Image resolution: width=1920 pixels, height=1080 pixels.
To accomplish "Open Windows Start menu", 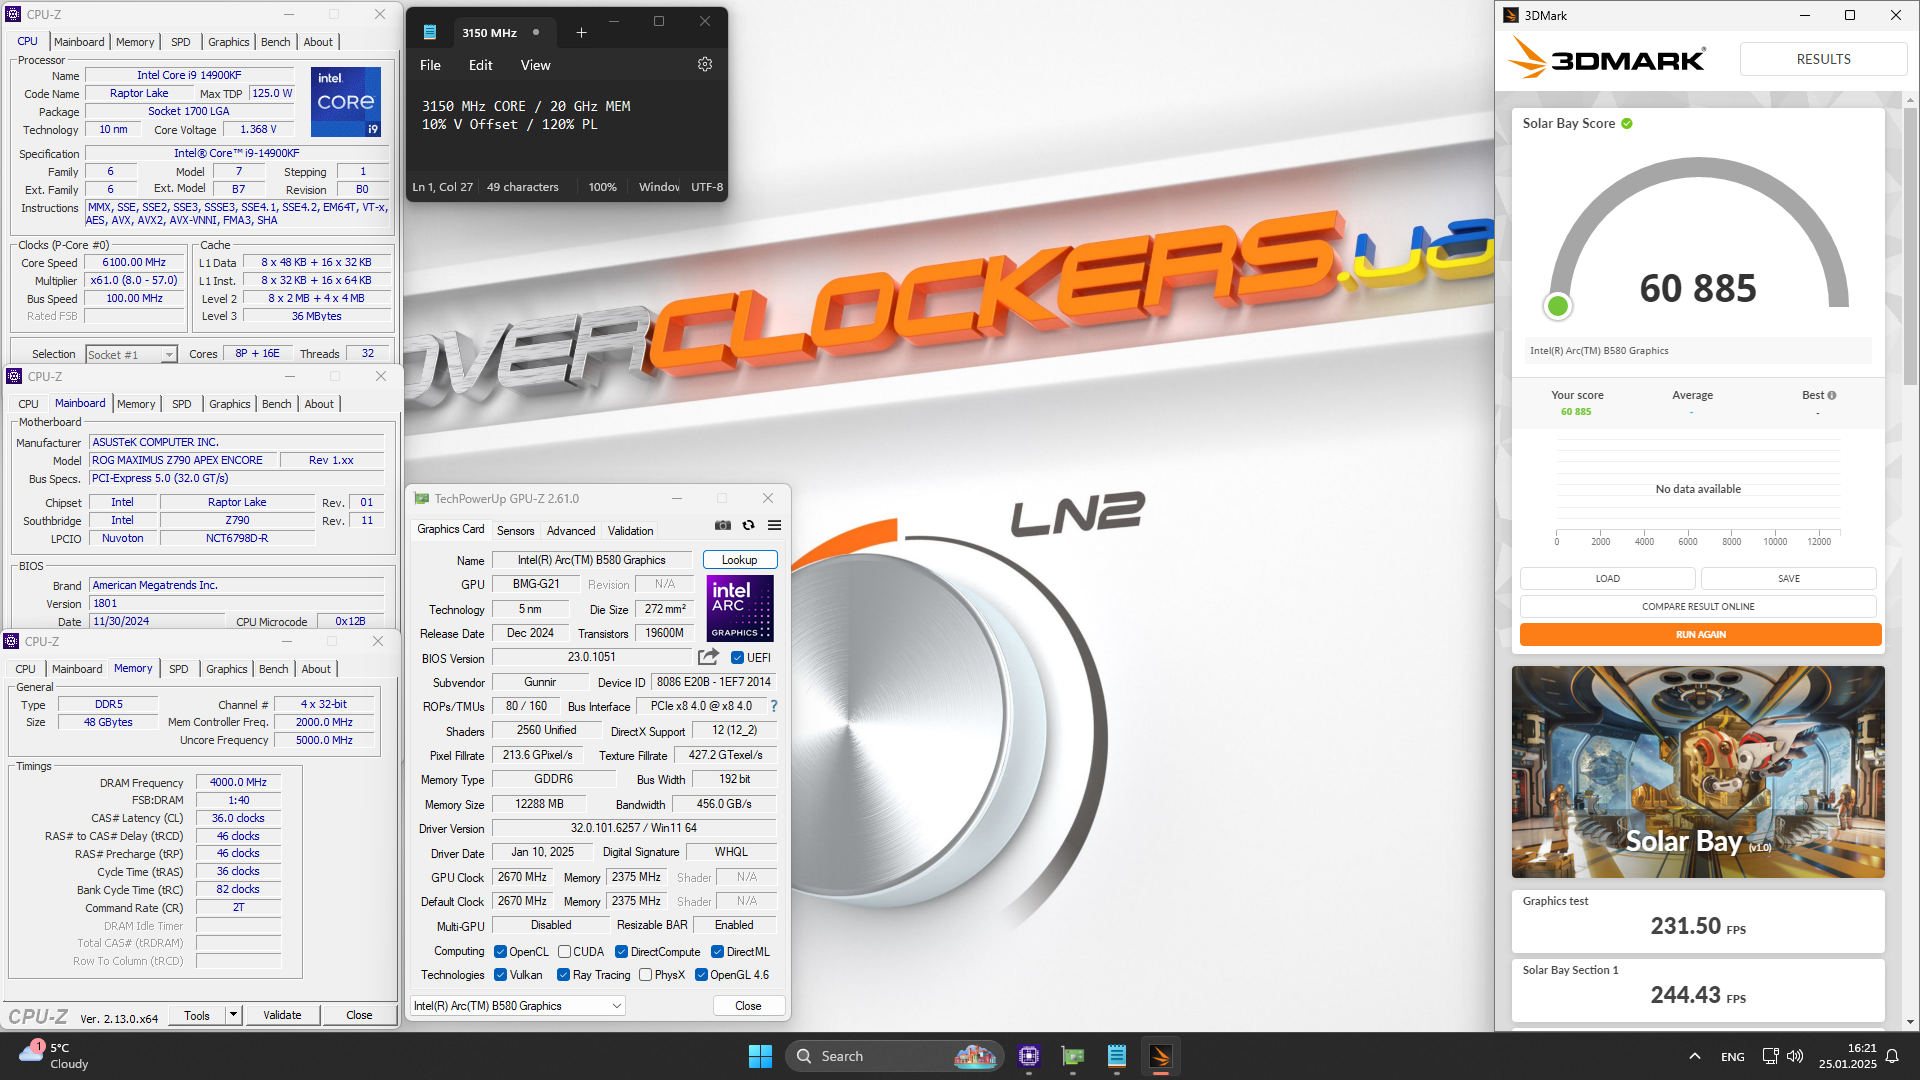I will tap(760, 1056).
